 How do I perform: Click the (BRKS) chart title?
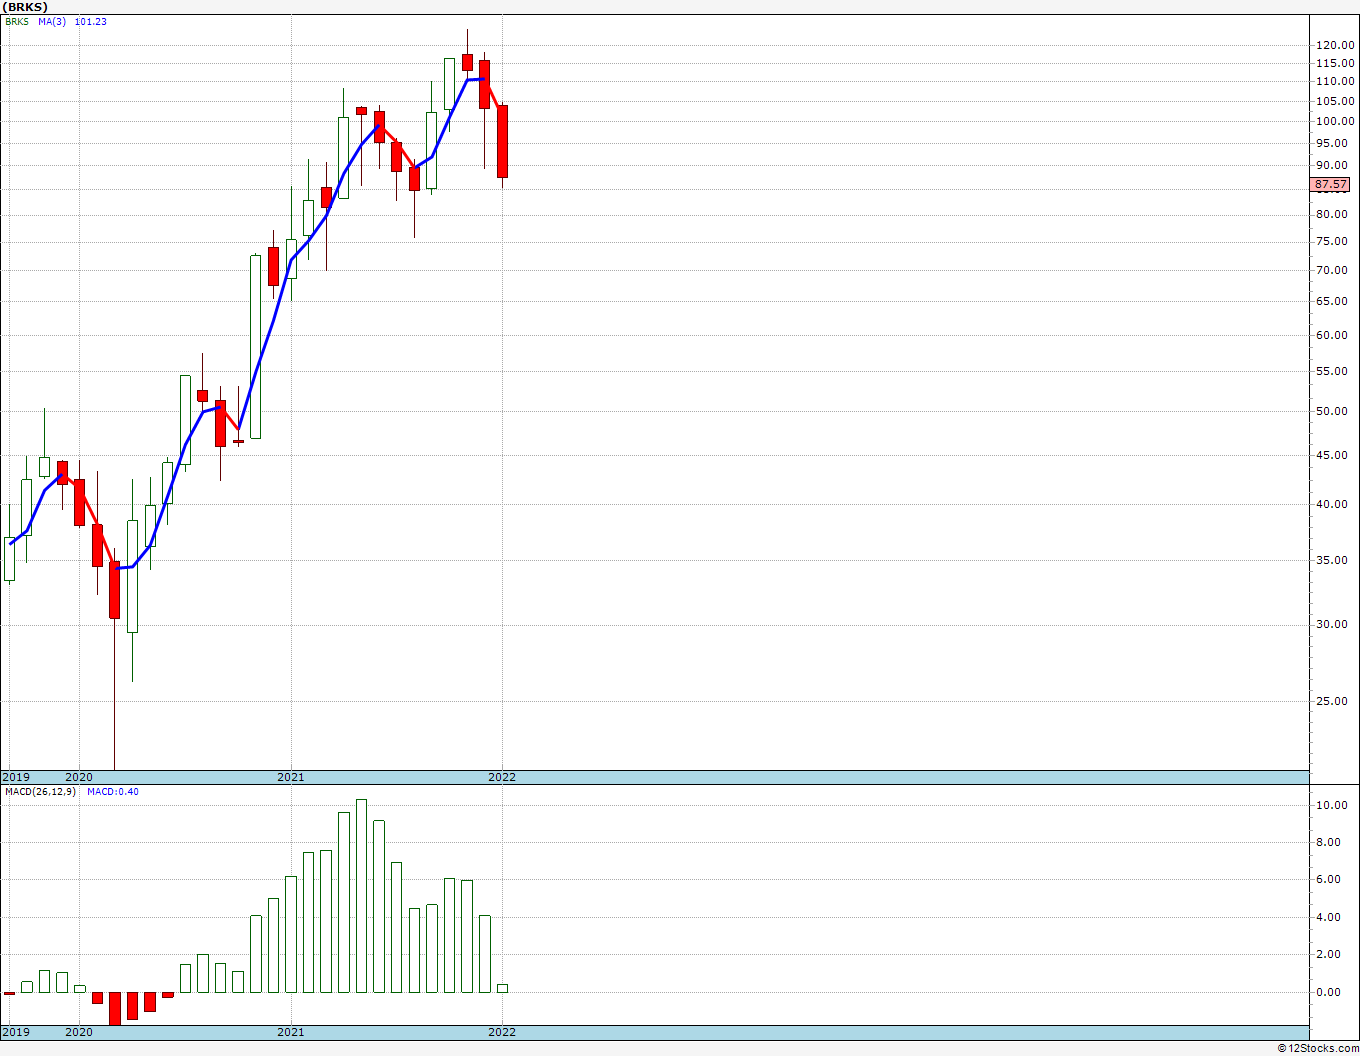(26, 7)
